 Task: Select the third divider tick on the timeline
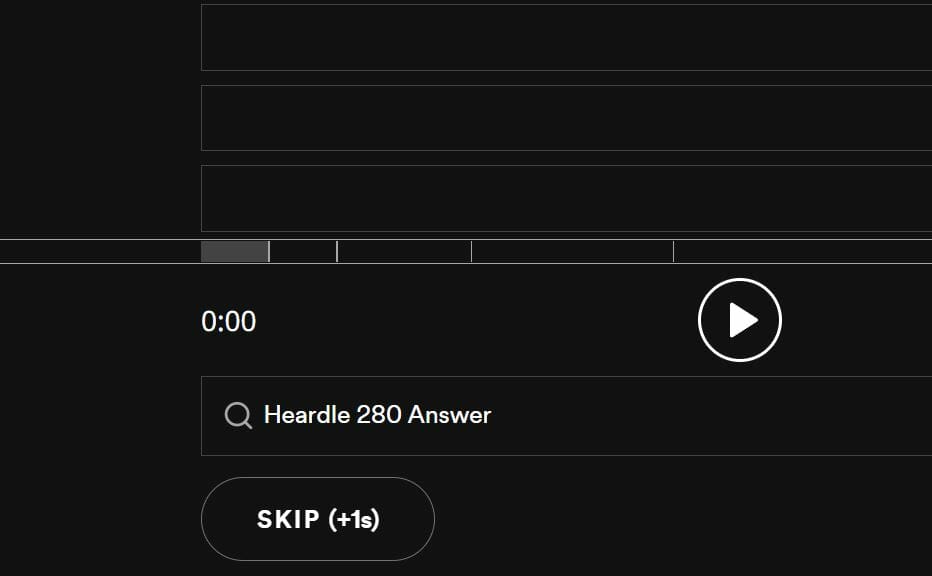pos(471,251)
